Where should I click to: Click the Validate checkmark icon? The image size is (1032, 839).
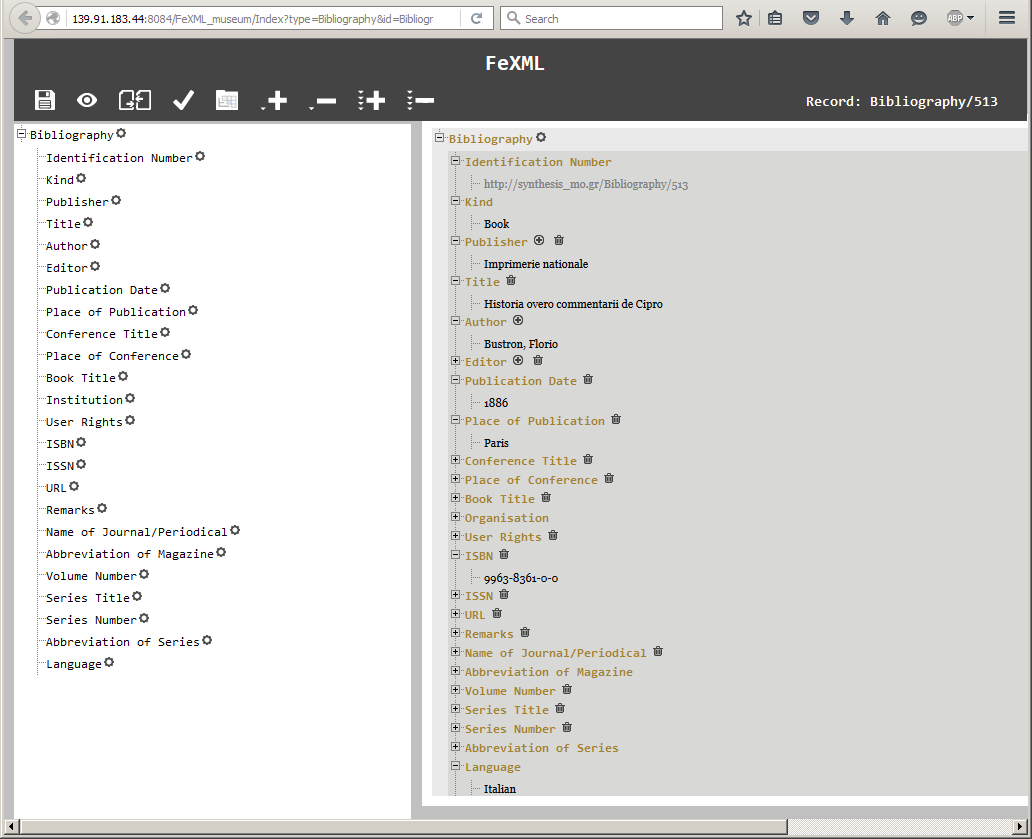pos(183,100)
